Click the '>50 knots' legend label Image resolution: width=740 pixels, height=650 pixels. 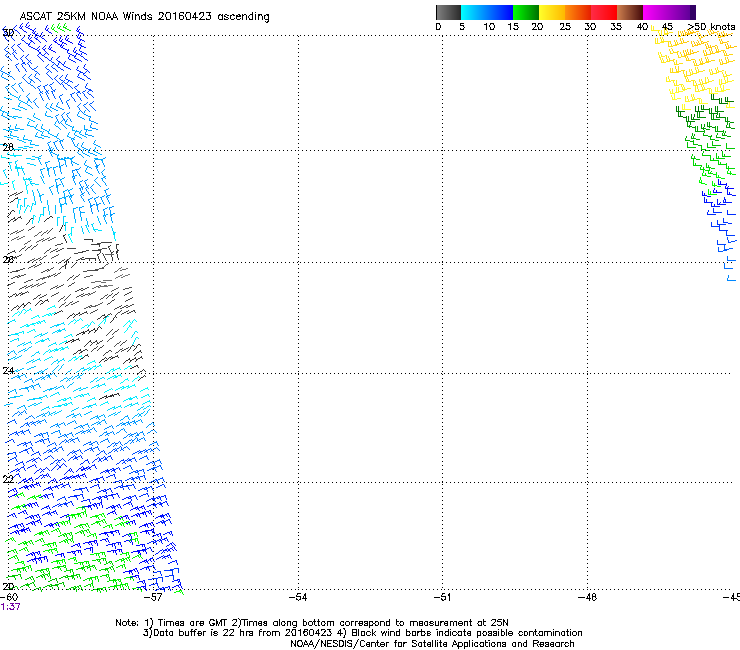click(x=711, y=27)
